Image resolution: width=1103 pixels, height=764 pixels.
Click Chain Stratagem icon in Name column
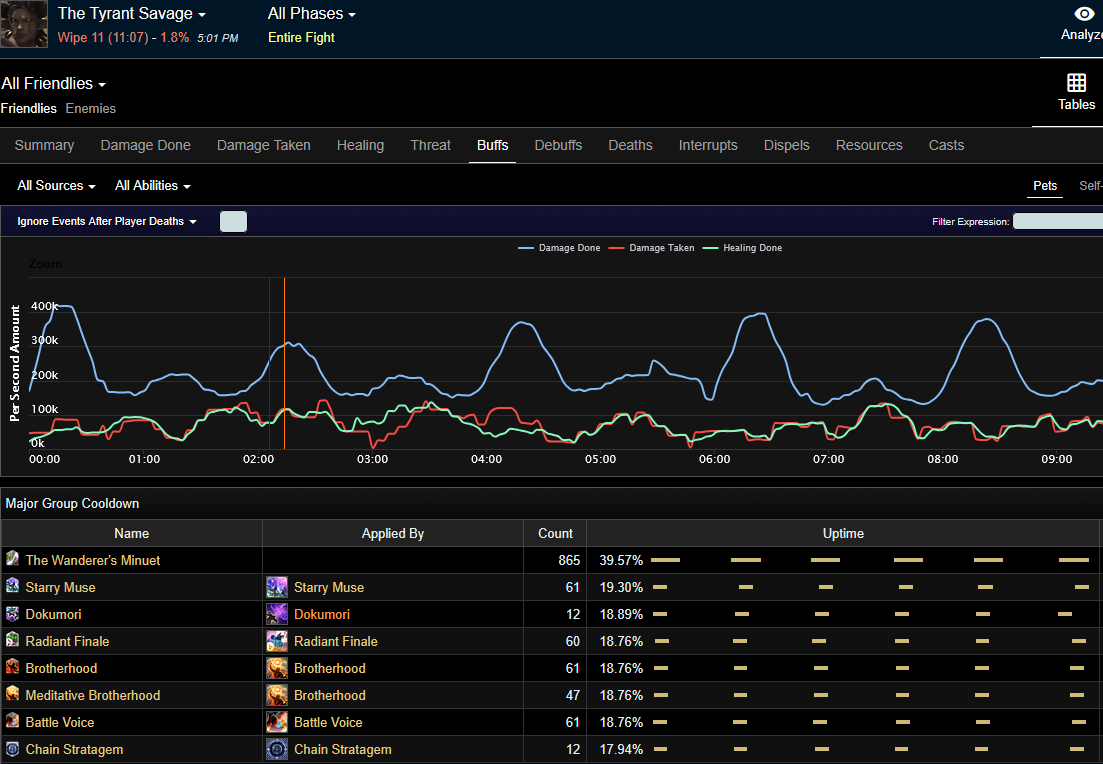click(13, 749)
